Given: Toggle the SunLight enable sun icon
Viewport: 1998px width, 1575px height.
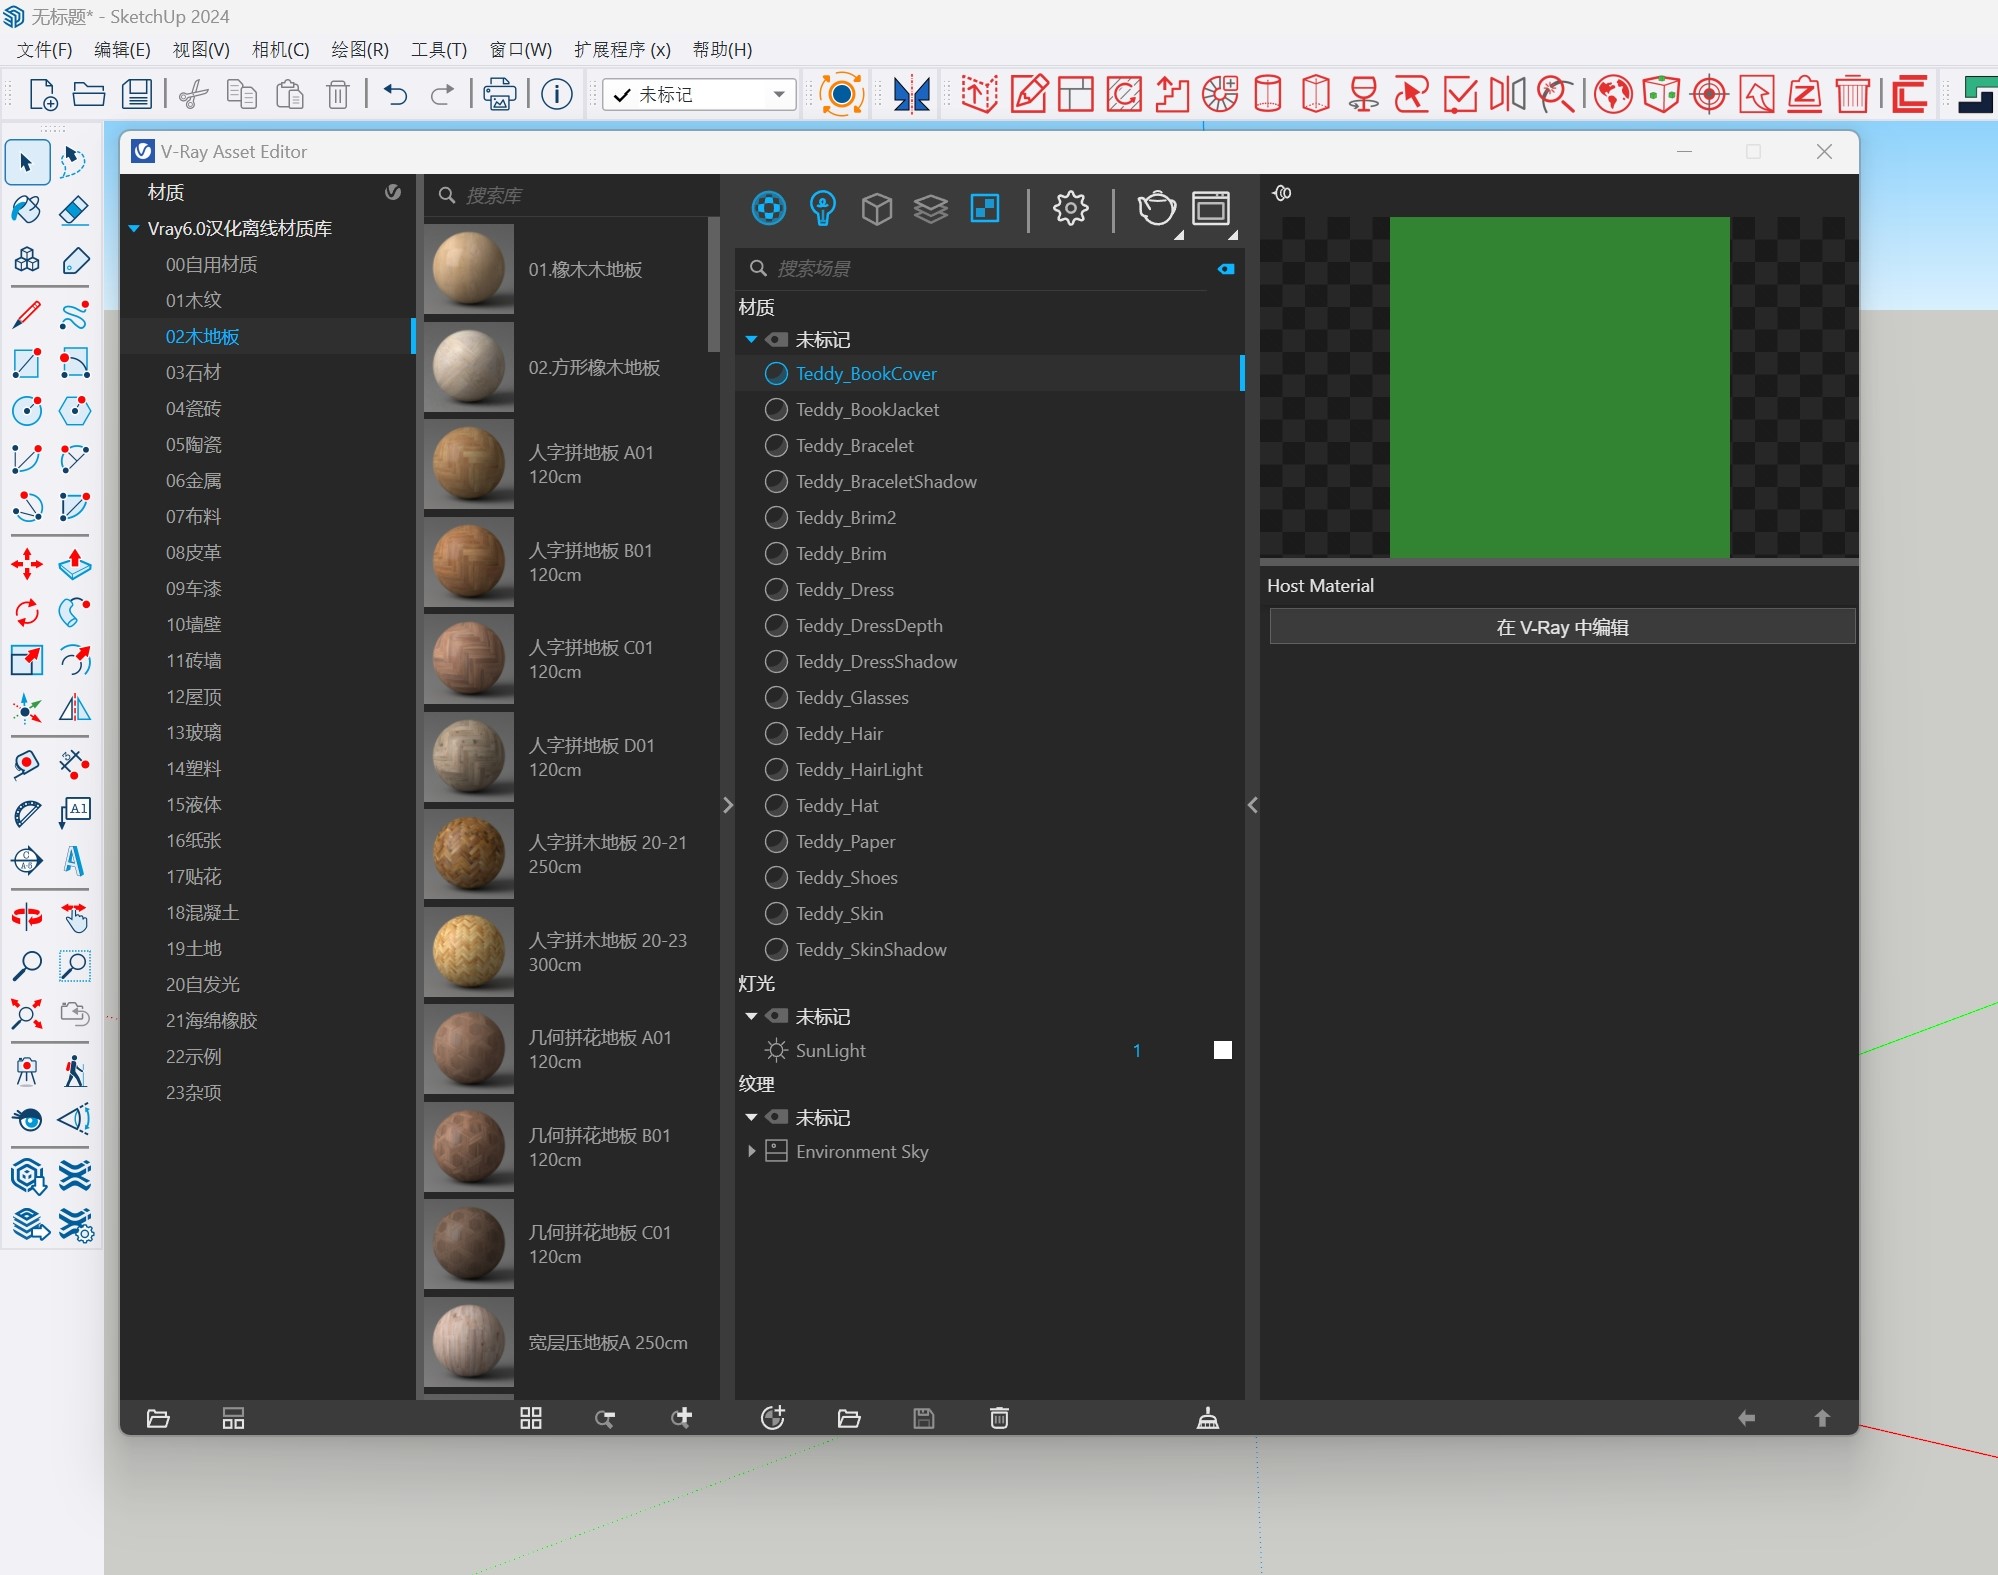Looking at the screenshot, I should click(x=776, y=1050).
